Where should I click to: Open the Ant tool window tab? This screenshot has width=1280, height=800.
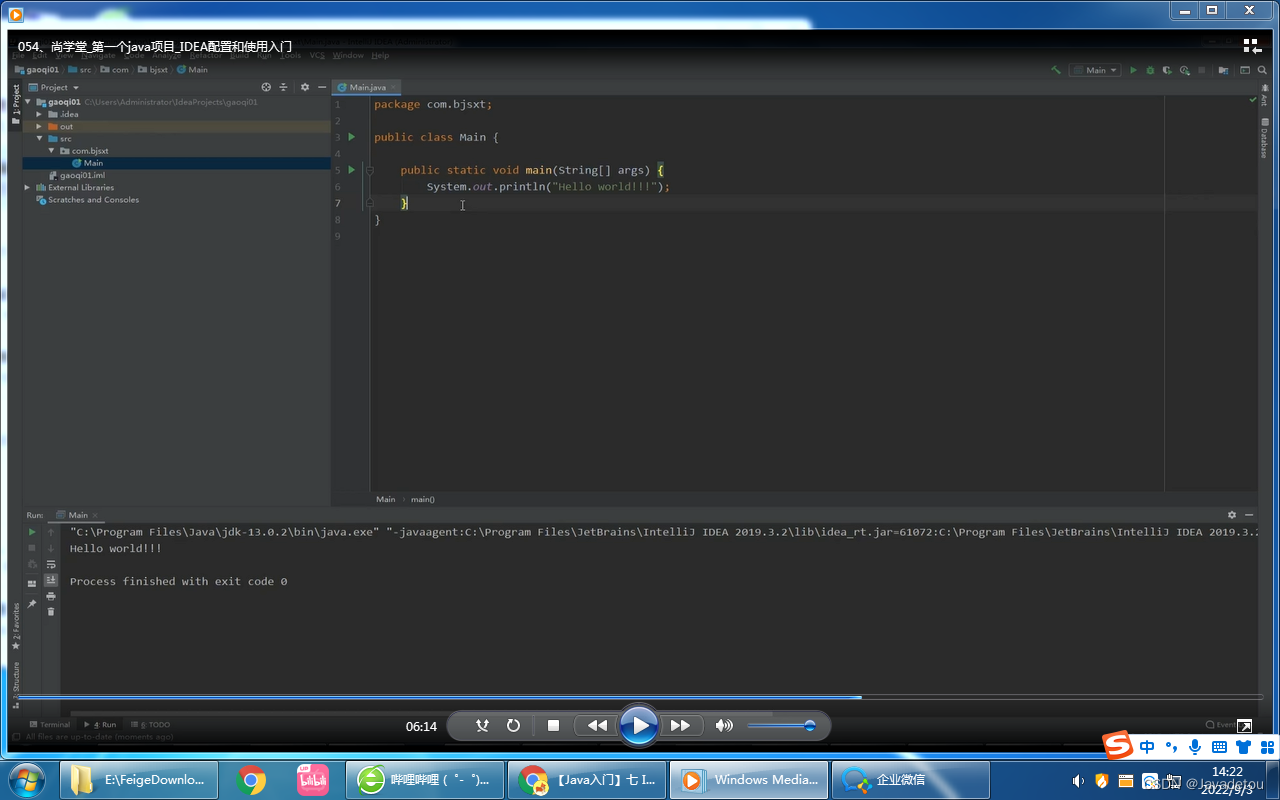click(1264, 96)
